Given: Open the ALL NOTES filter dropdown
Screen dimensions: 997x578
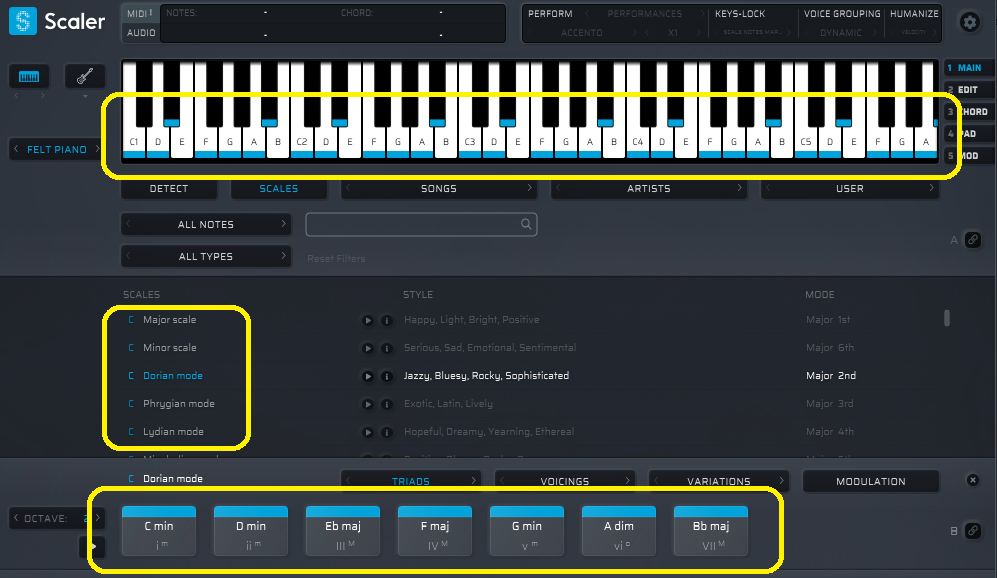Looking at the screenshot, I should [205, 224].
